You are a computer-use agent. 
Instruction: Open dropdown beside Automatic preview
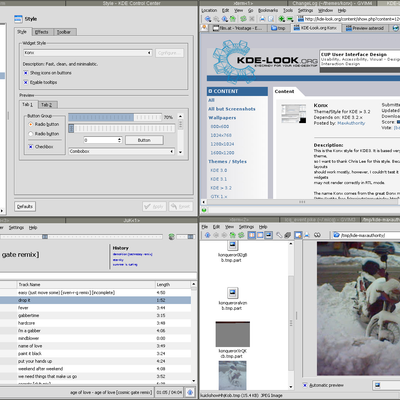(386, 385)
